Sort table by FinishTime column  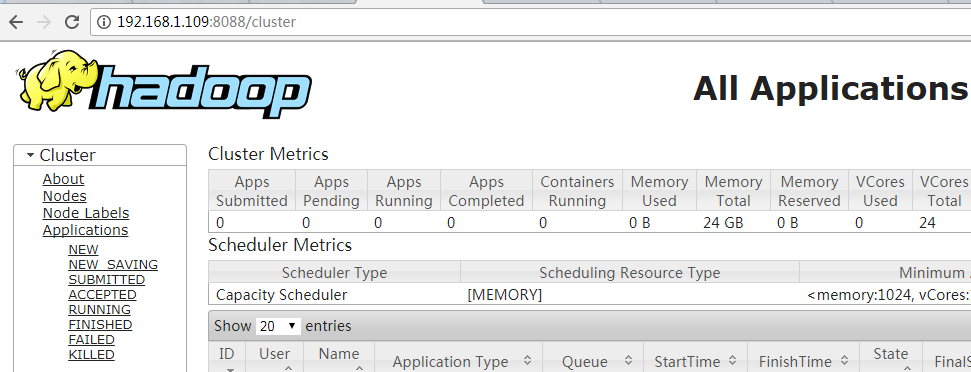tap(803, 357)
